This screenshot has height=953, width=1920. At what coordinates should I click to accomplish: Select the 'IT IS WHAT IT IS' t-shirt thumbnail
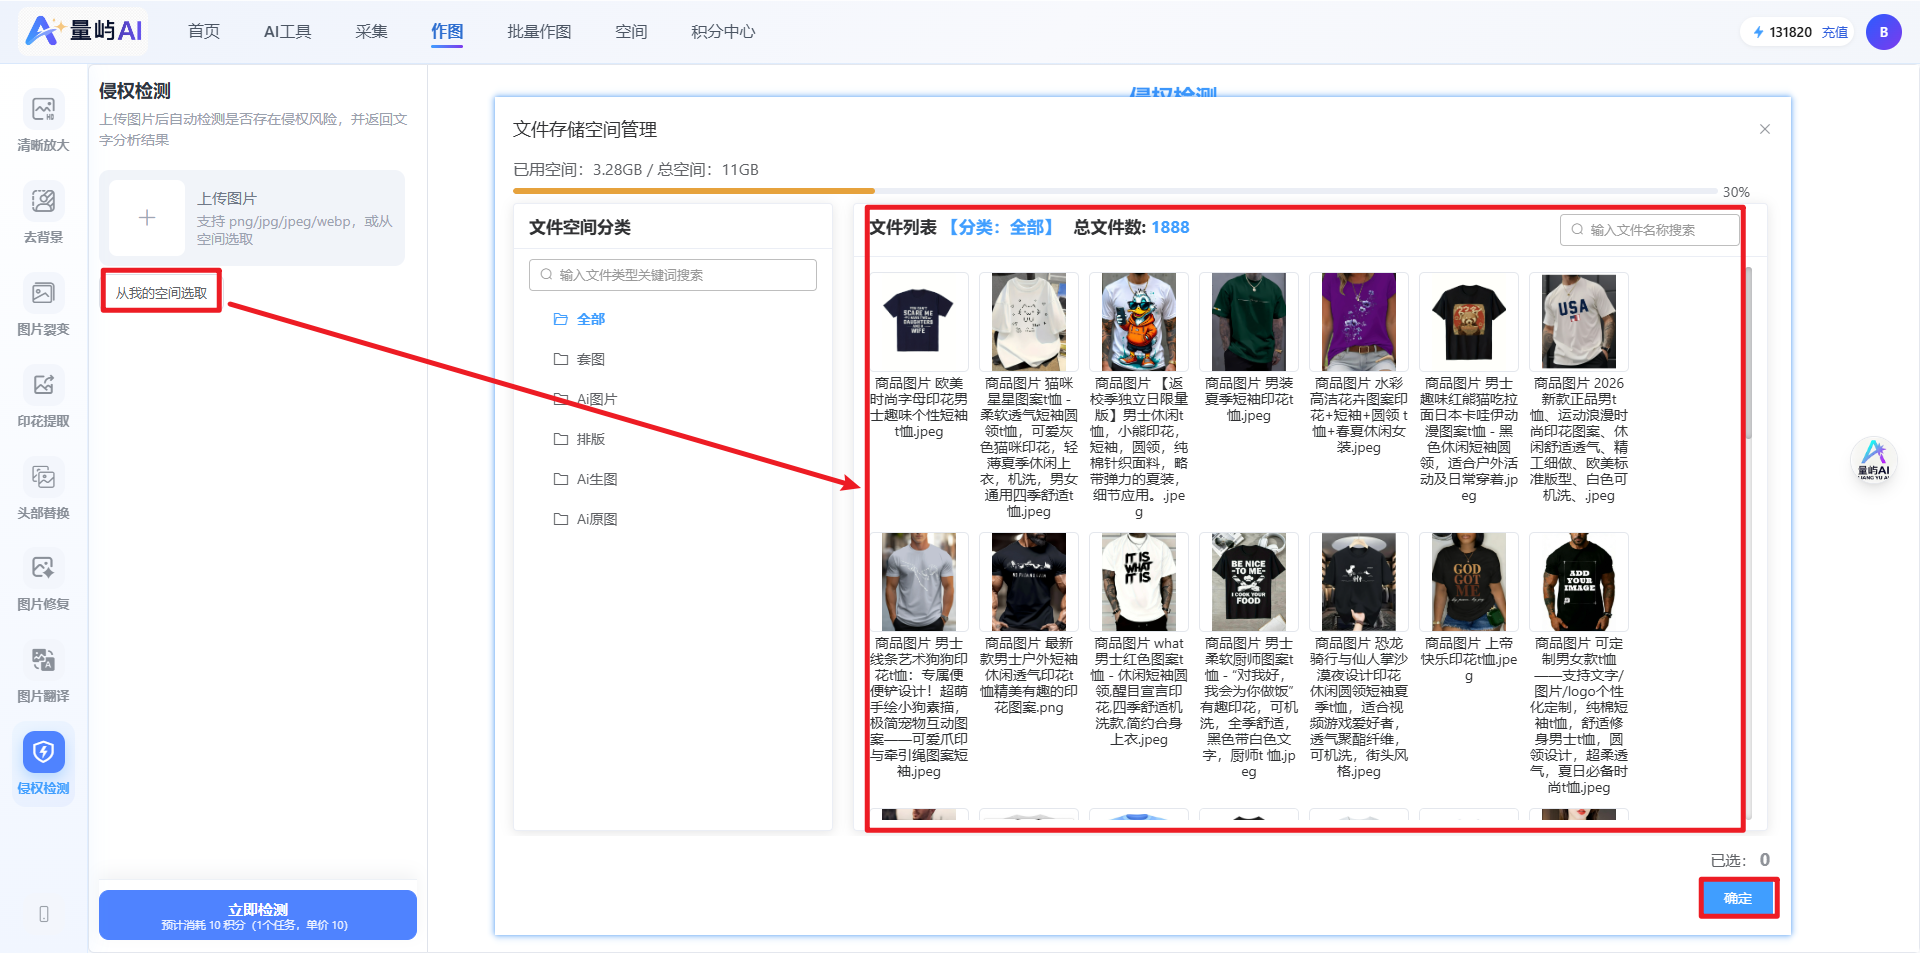[1139, 582]
